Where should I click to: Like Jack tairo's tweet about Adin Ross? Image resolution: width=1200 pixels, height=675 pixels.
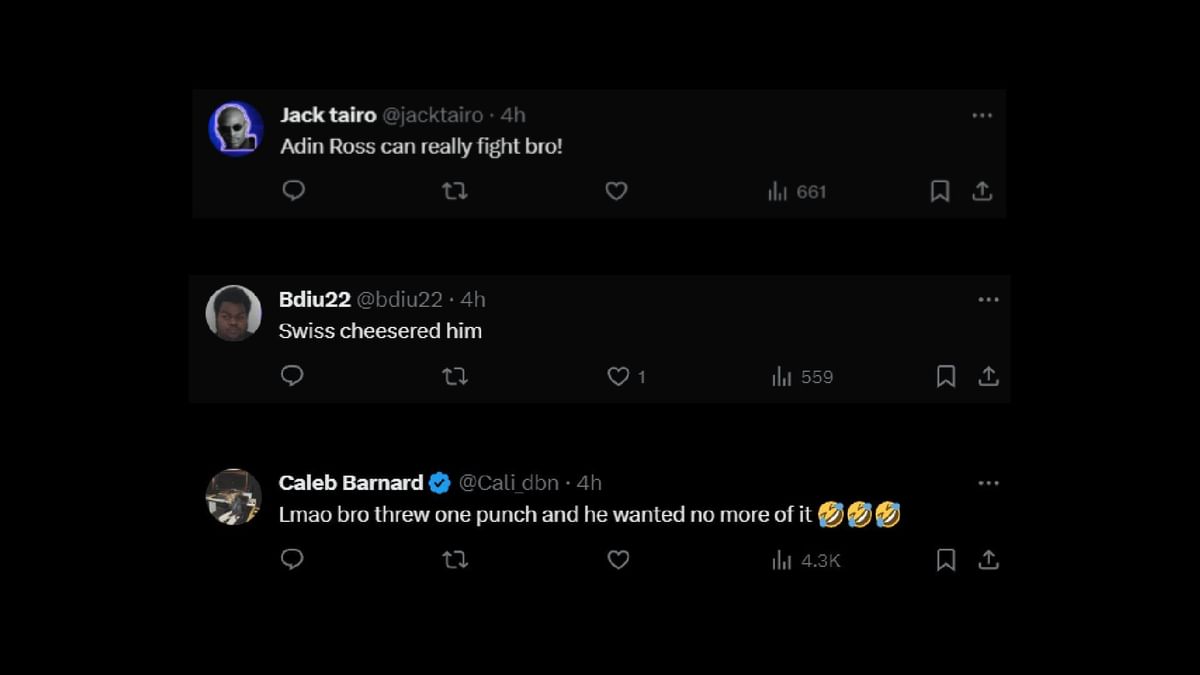616,191
